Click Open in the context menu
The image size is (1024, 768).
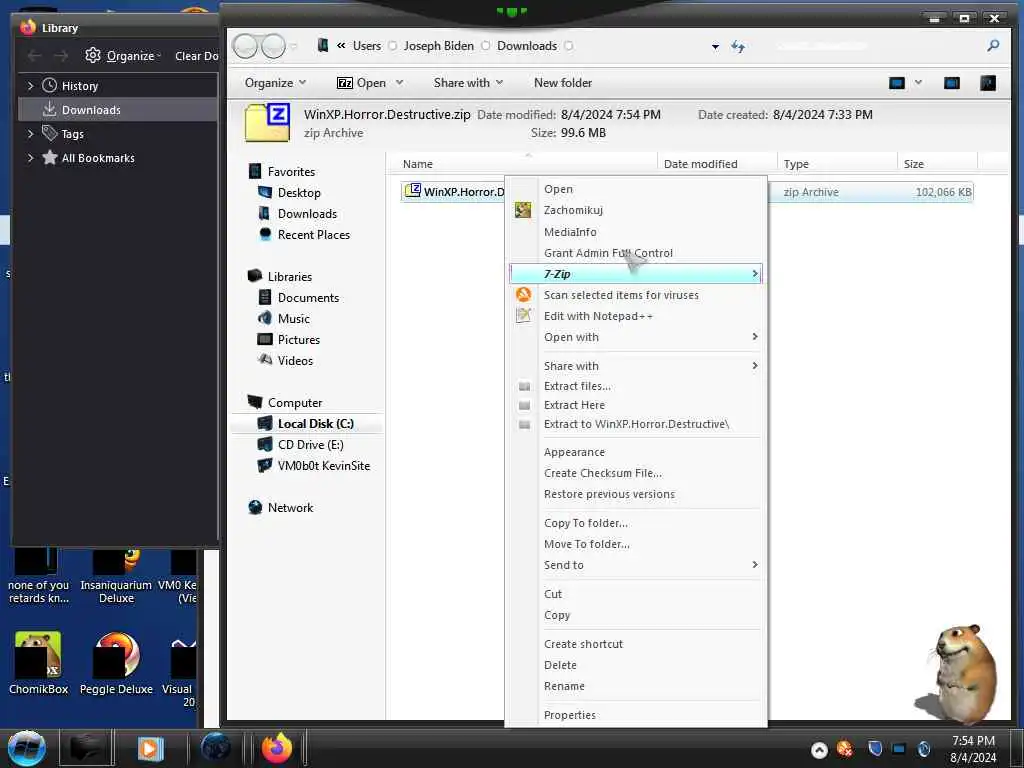point(558,189)
